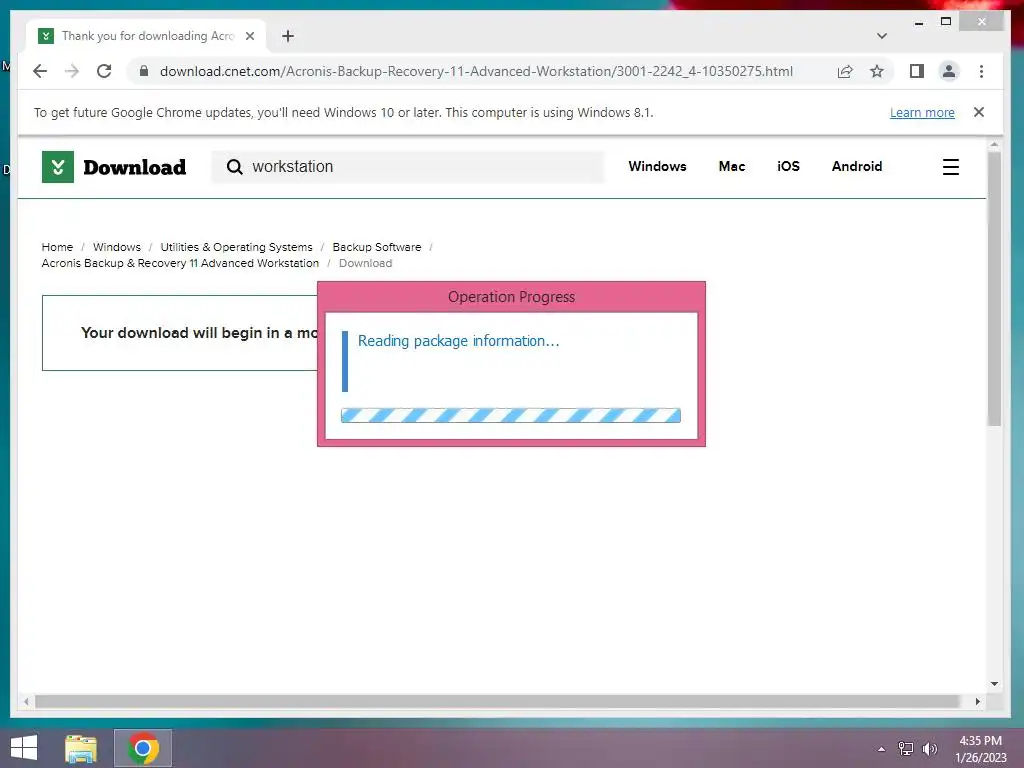The image size is (1024, 768).
Task: Show hidden tray icons arrow
Action: pyautogui.click(x=882, y=749)
